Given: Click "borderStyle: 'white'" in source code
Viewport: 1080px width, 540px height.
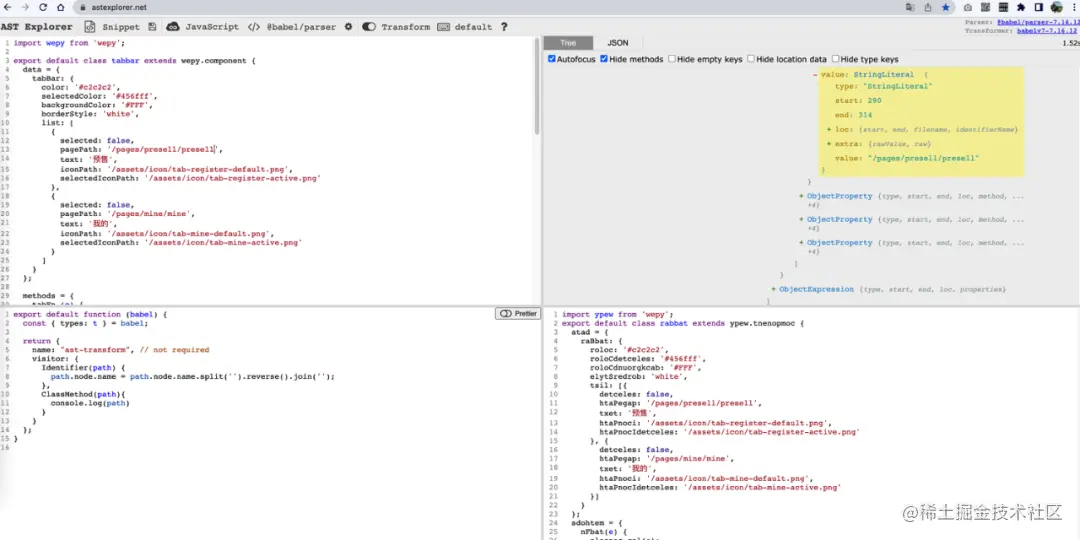Looking at the screenshot, I should [x=88, y=114].
